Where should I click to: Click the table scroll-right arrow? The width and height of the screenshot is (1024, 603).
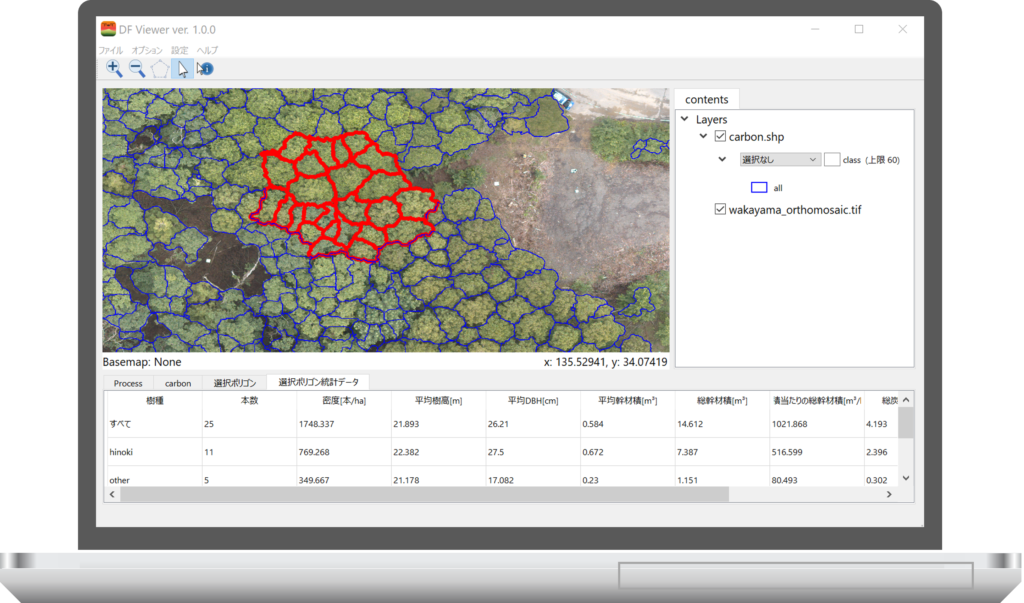(889, 495)
